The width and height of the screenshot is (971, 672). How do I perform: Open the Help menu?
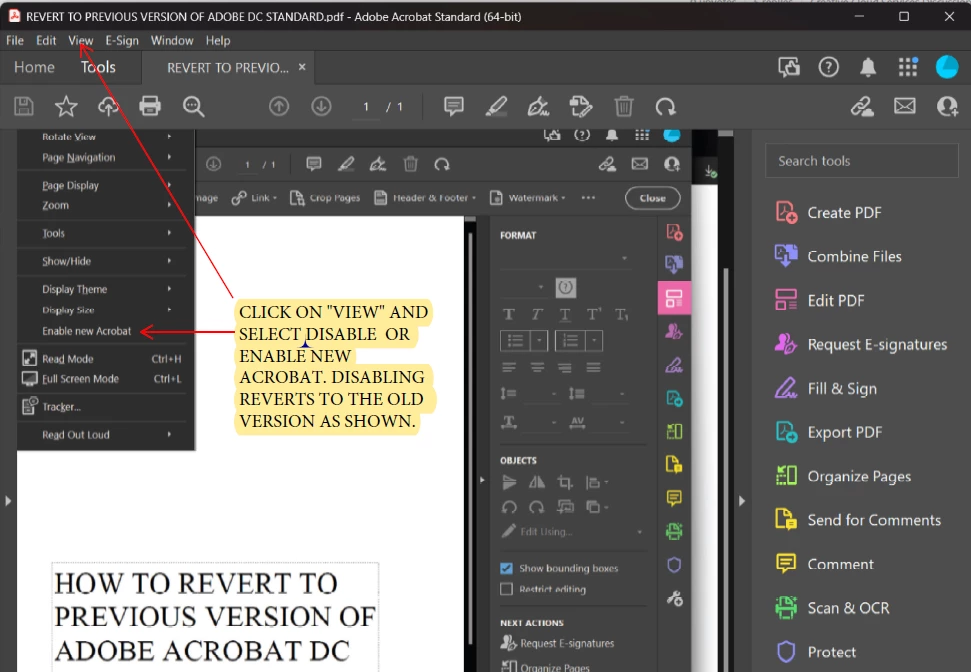[218, 40]
